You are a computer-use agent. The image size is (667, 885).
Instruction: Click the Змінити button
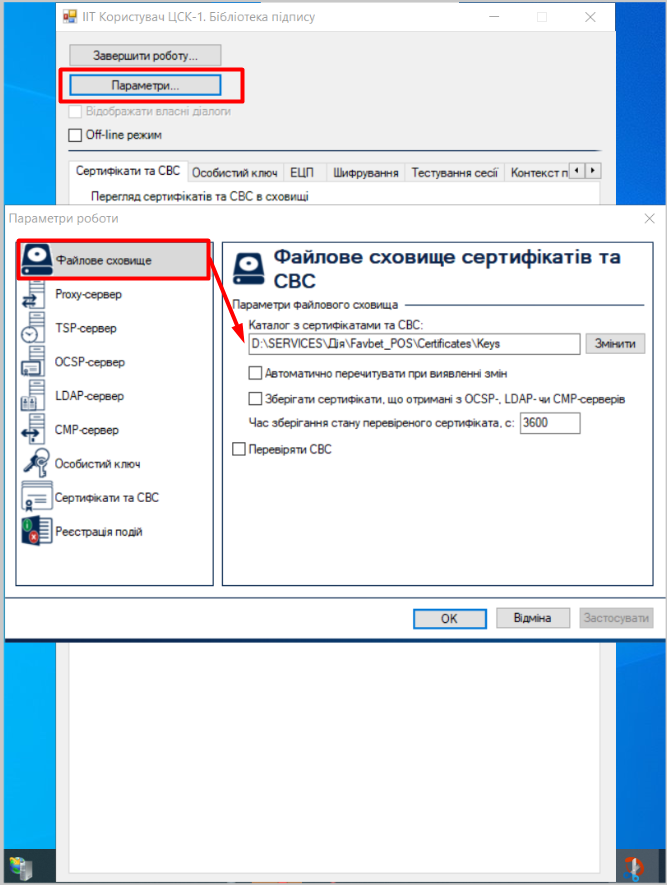pyautogui.click(x=615, y=344)
